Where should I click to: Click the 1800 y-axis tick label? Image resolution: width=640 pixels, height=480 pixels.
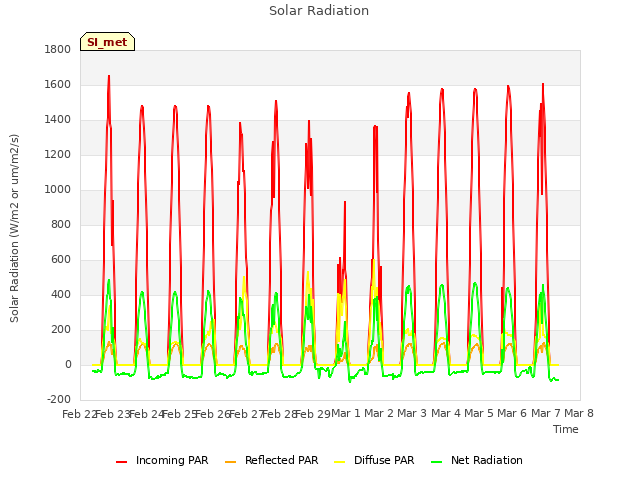tap(58, 50)
